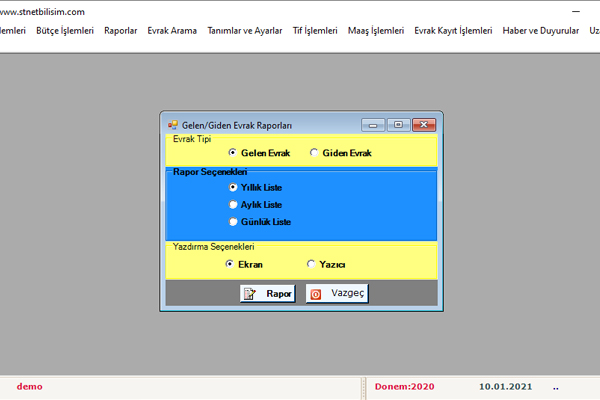Image resolution: width=600 pixels, height=400 pixels.
Task: Open the Evrak Arama menu
Action: click(172, 31)
